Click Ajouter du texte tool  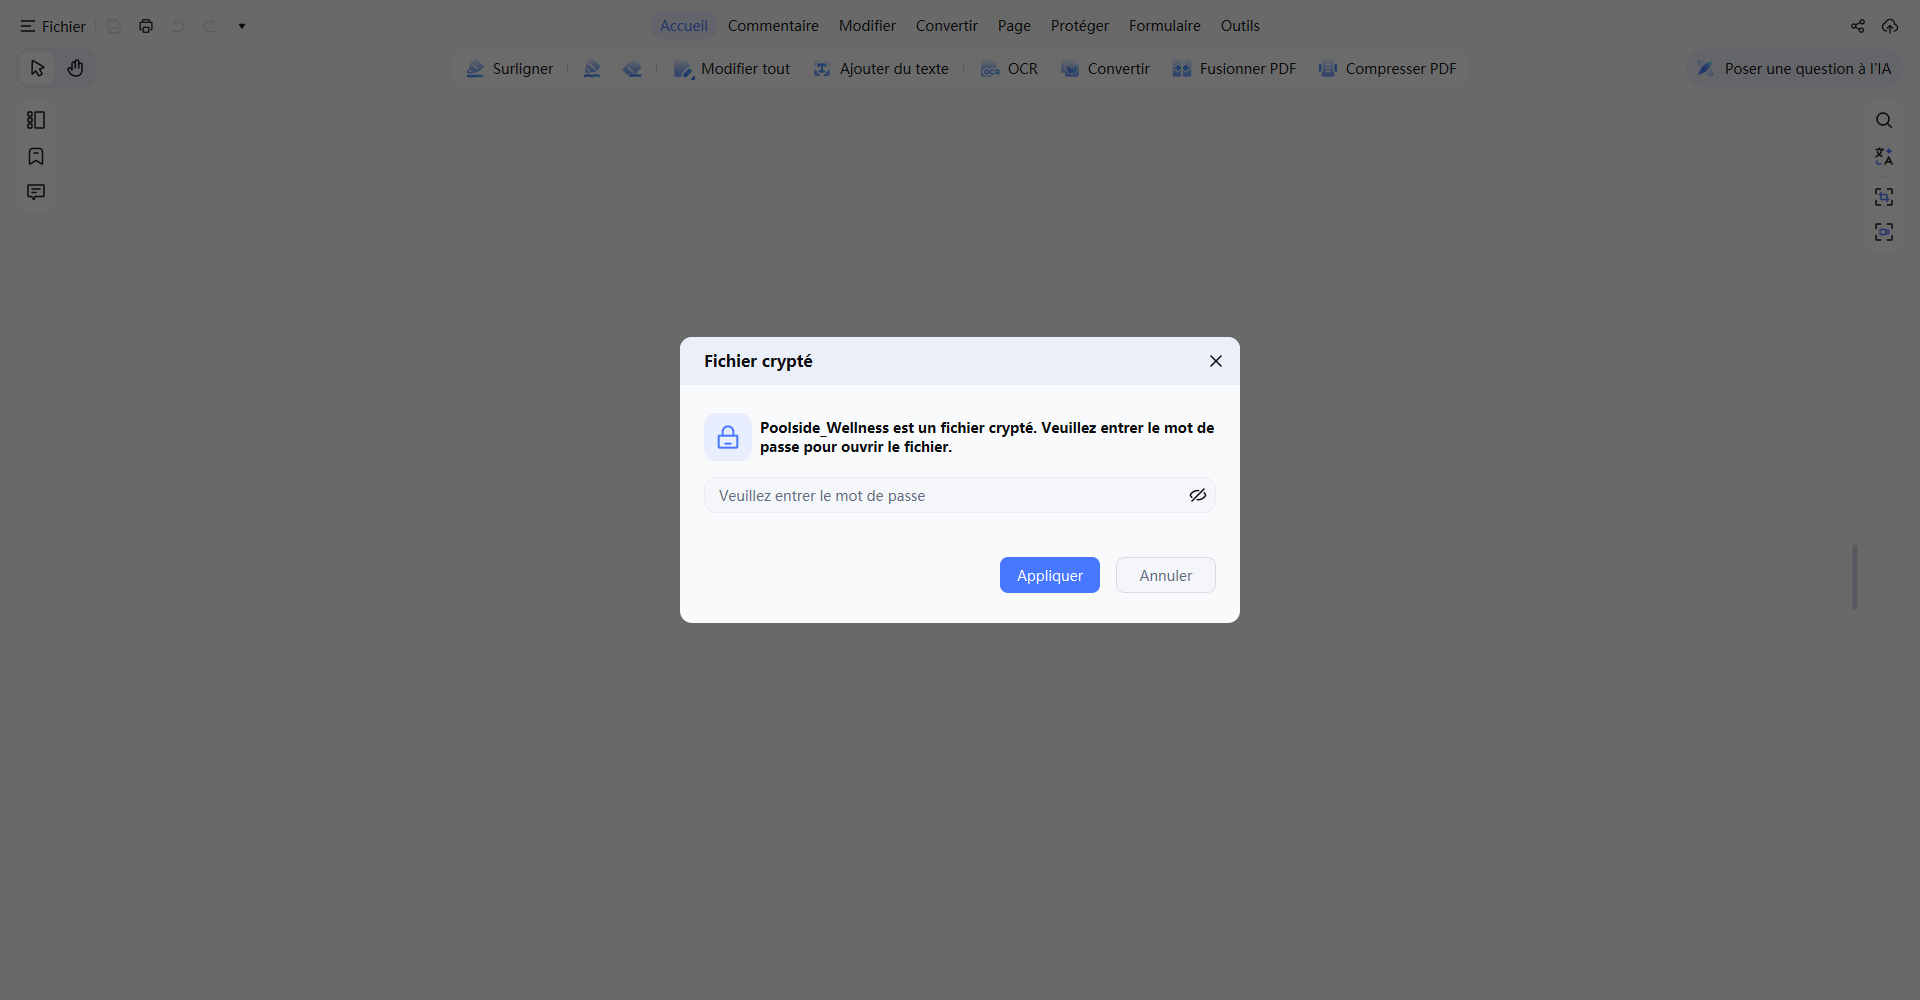click(x=881, y=69)
